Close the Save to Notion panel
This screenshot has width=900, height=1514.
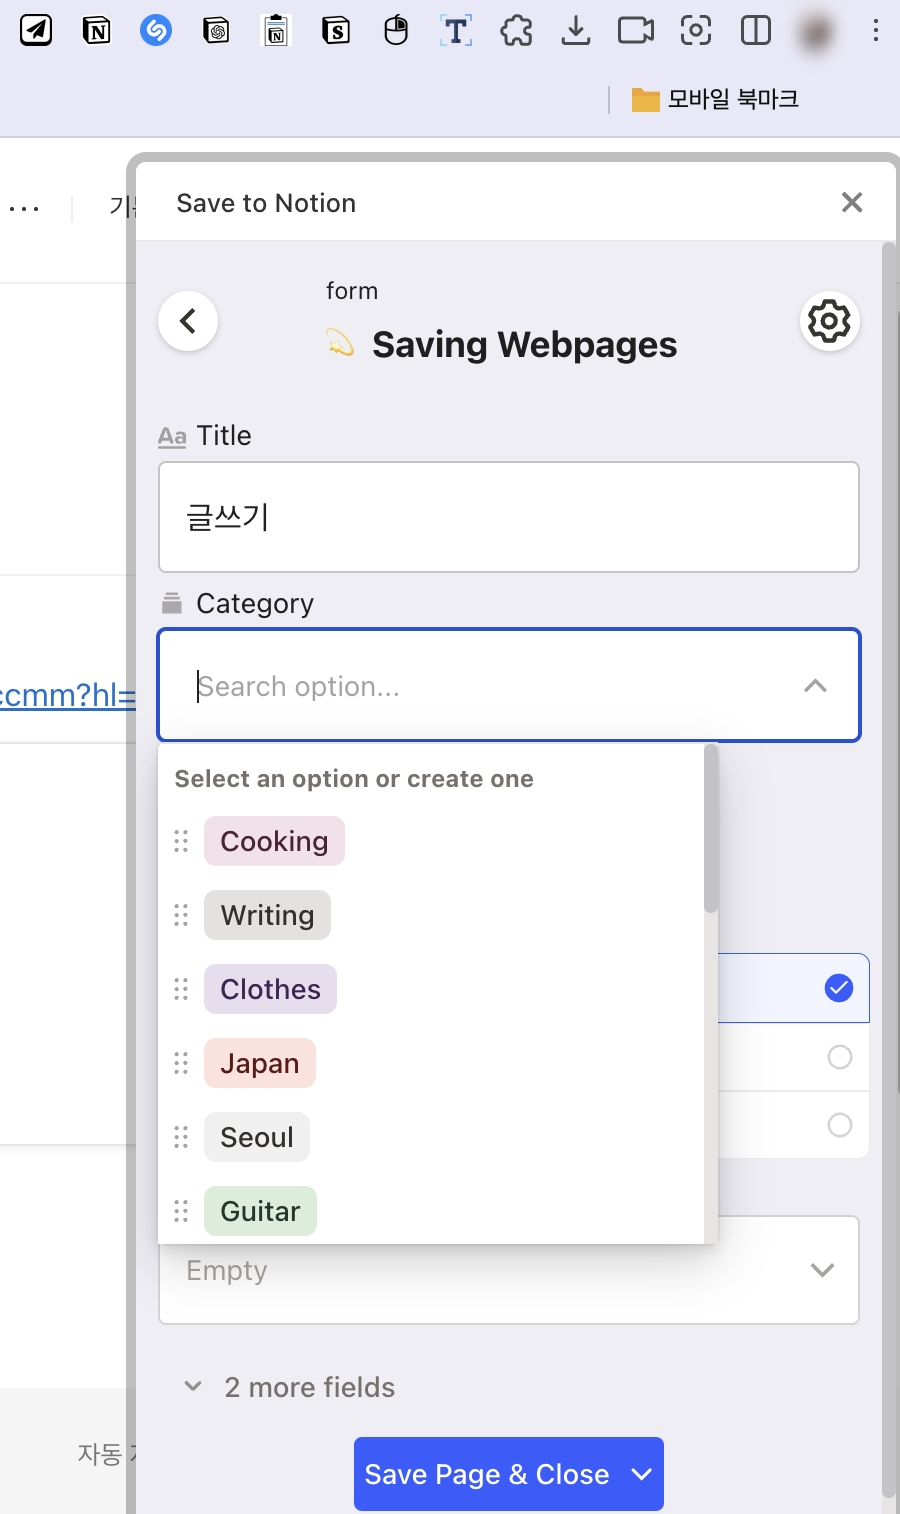pyautogui.click(x=852, y=202)
